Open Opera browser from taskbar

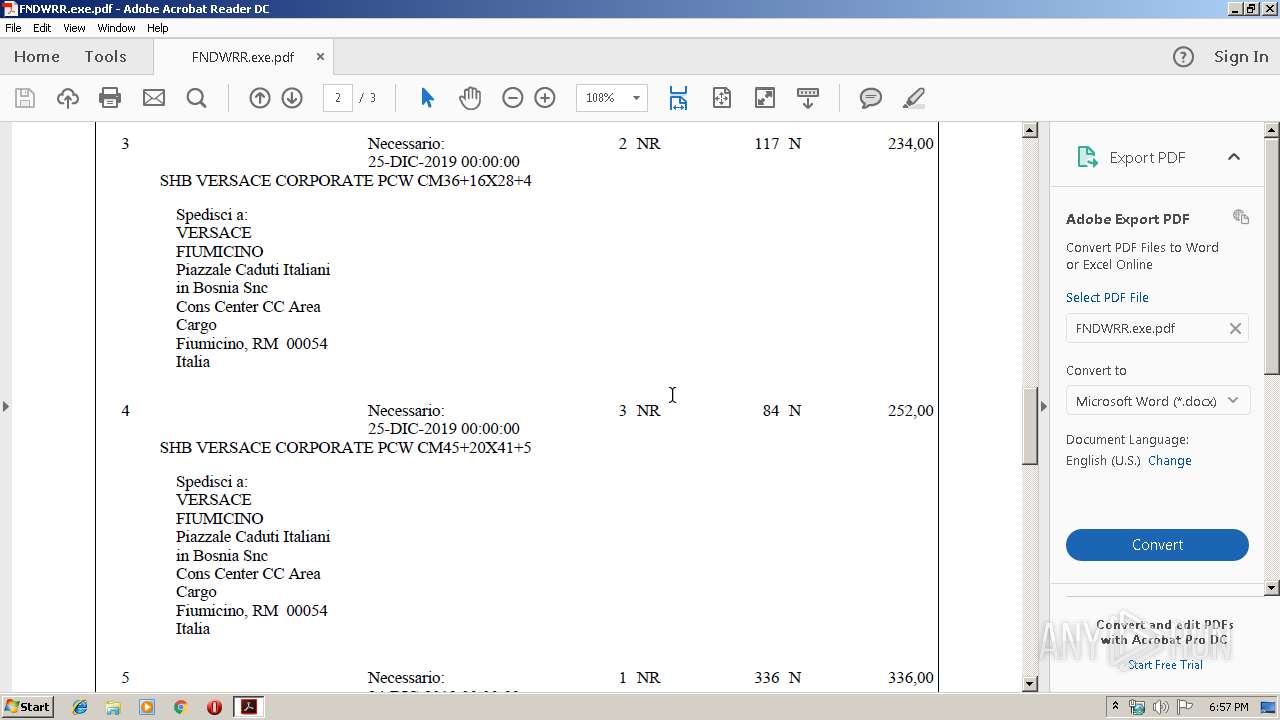click(x=214, y=707)
